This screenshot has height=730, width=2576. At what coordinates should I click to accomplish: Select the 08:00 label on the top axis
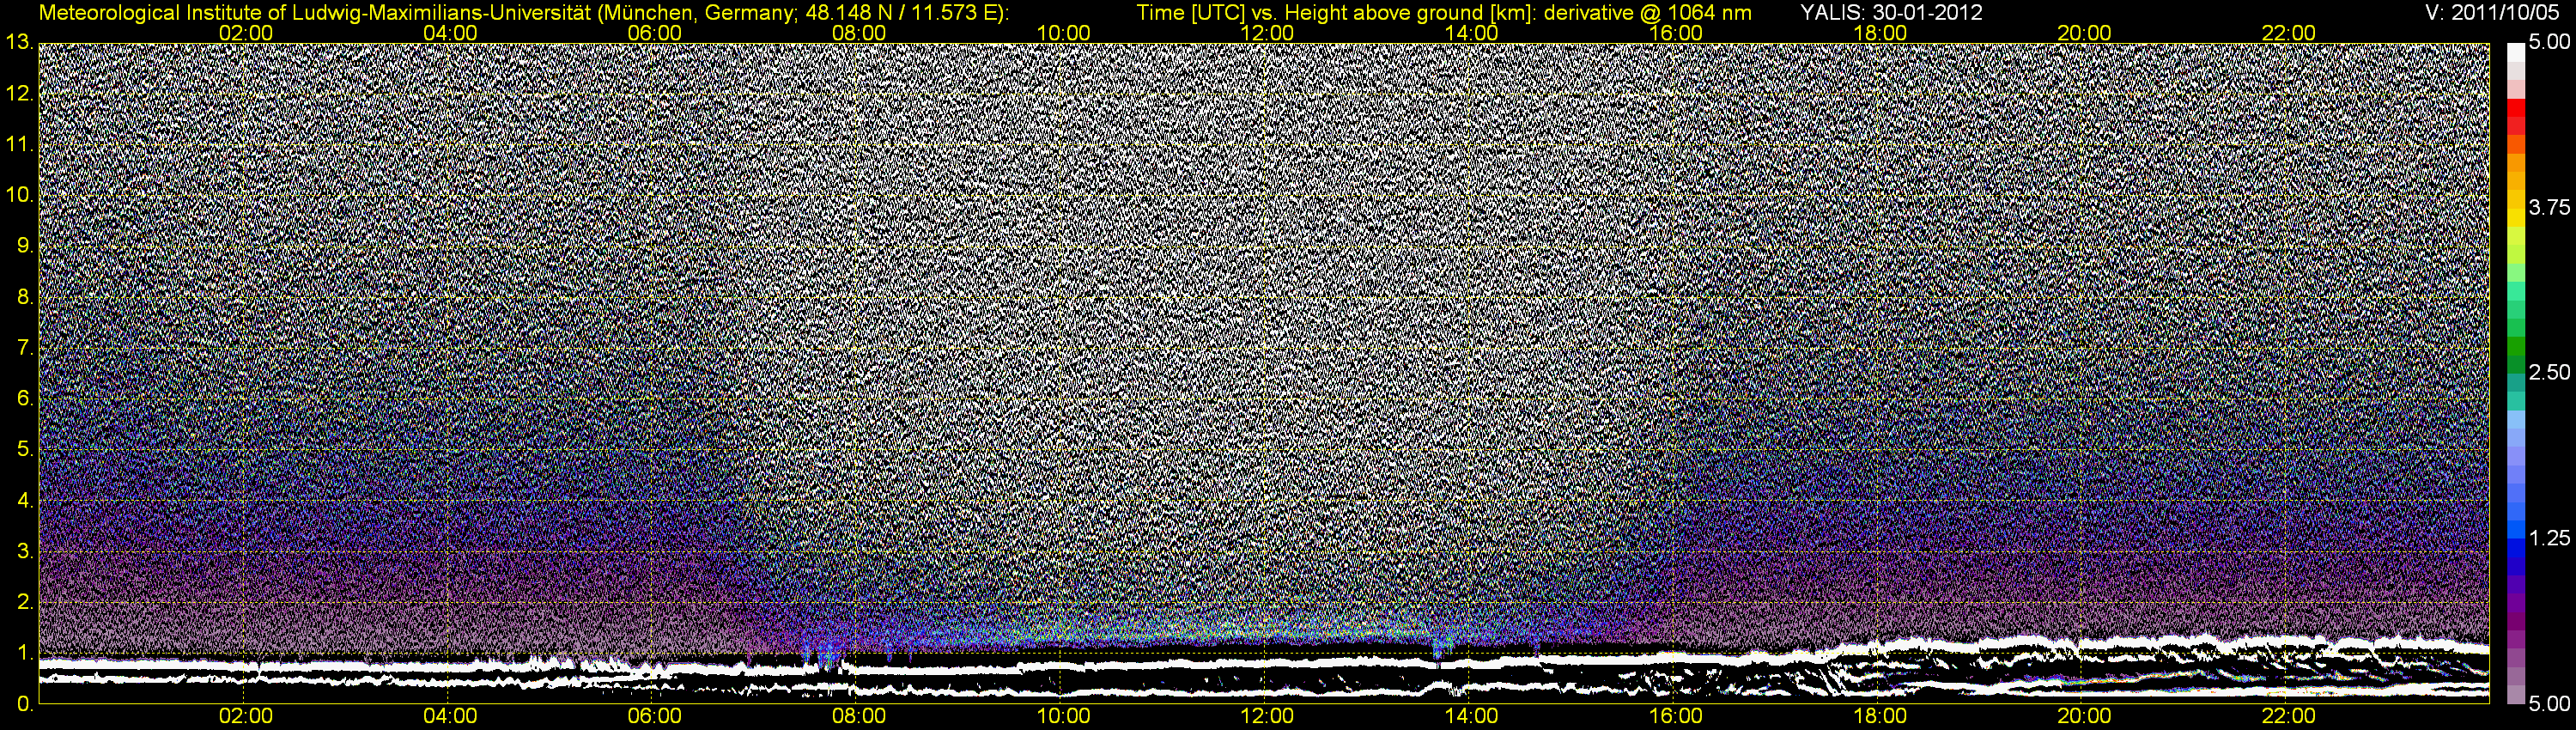[x=859, y=33]
